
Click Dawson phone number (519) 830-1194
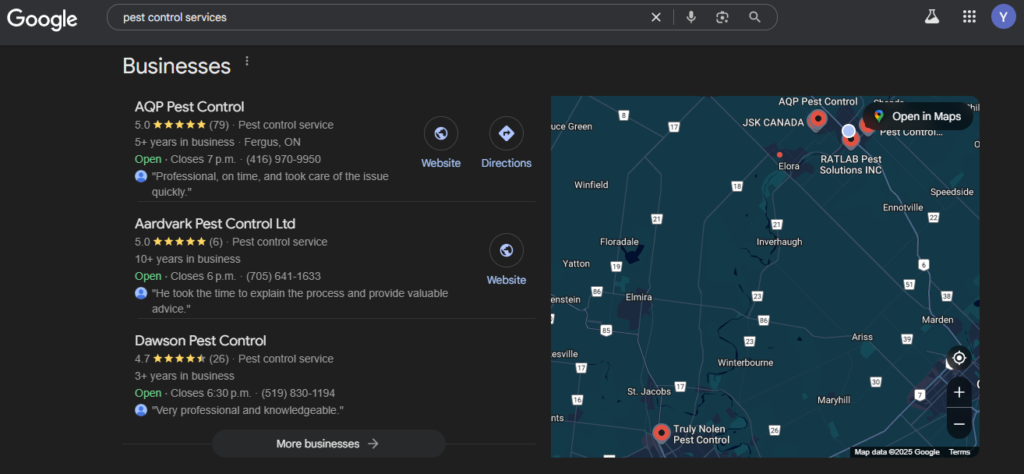(x=298, y=393)
